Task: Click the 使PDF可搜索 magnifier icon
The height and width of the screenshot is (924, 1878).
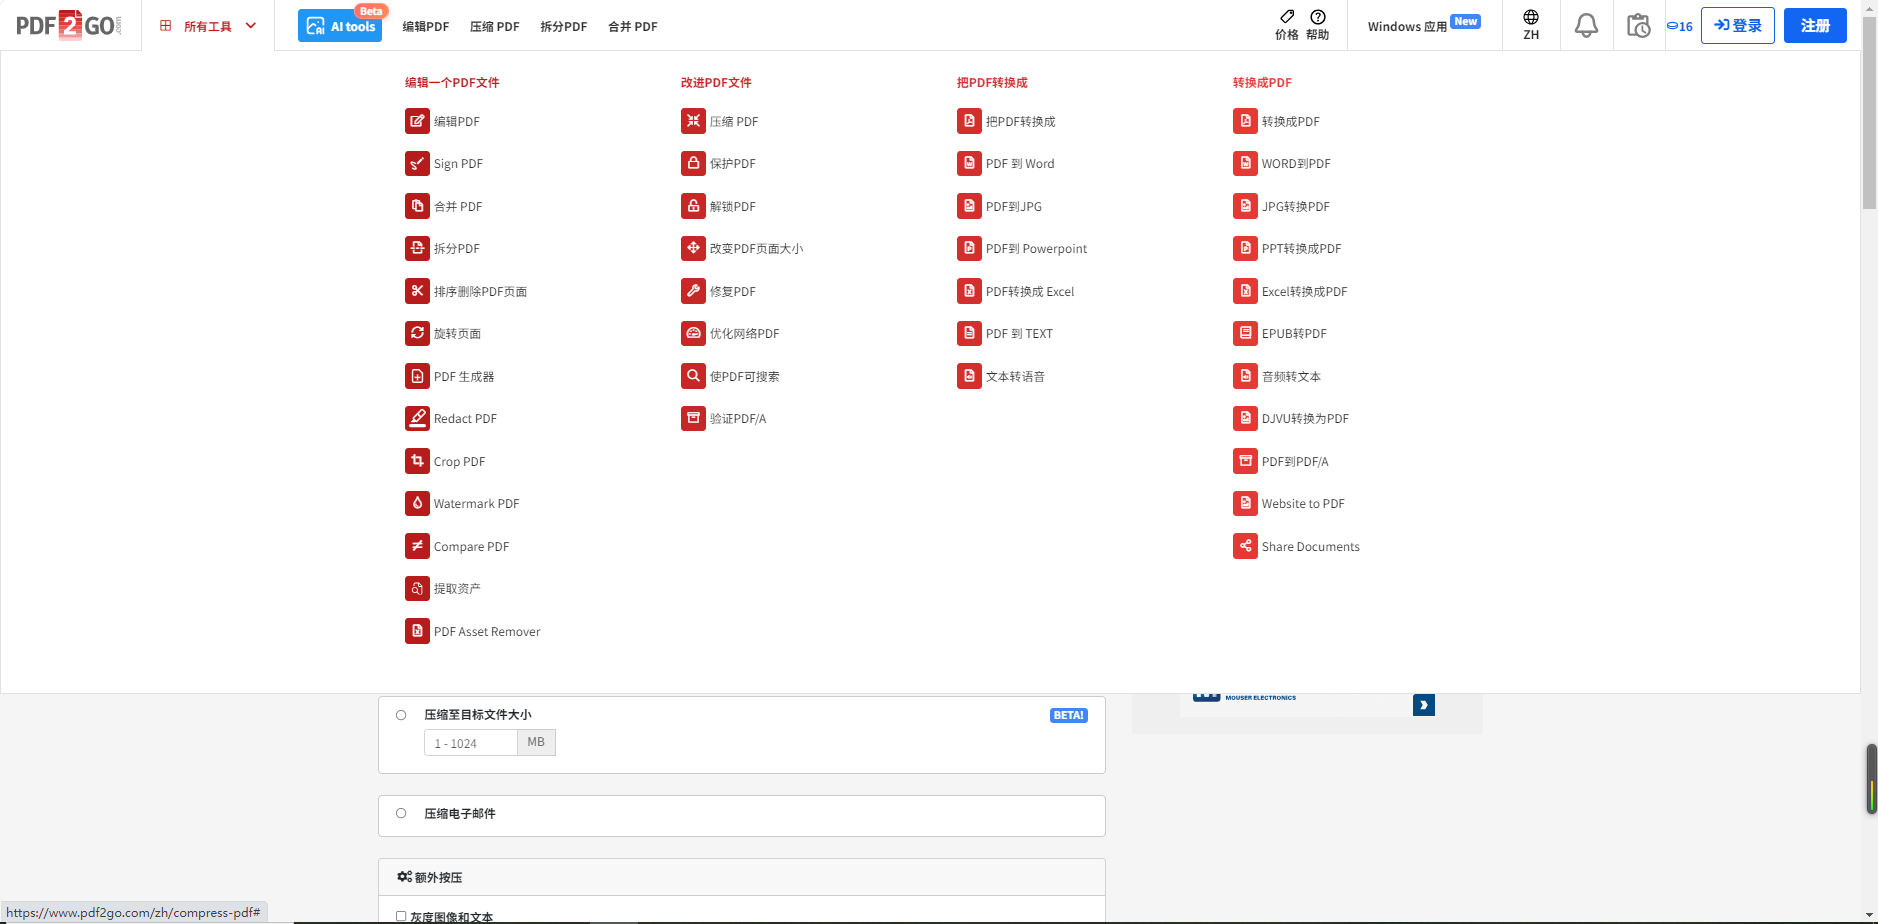Action: tap(693, 376)
